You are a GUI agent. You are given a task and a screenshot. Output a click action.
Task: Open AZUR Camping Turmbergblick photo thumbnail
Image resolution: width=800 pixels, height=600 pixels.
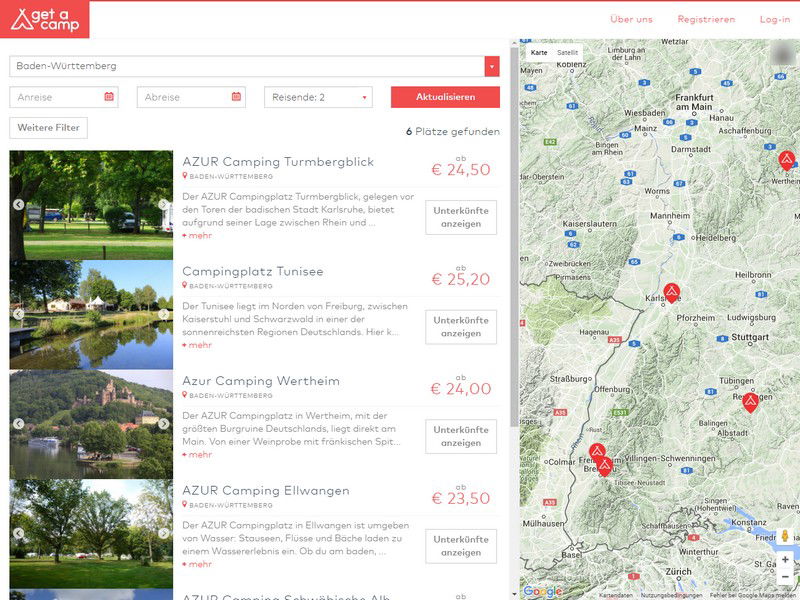[x=91, y=205]
